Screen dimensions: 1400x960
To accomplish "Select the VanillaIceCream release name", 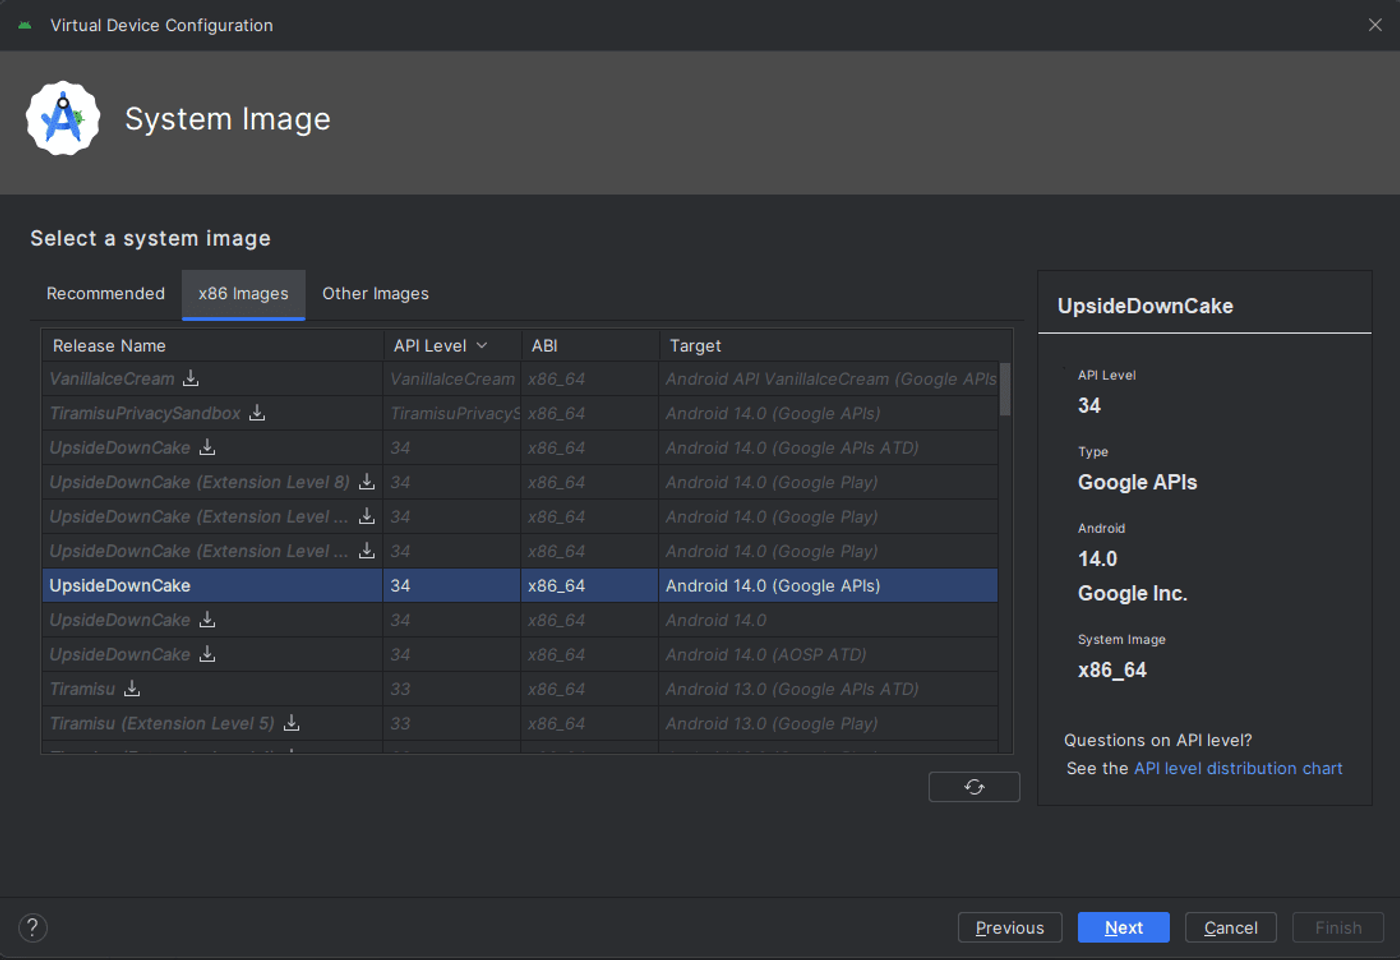I will point(112,379).
